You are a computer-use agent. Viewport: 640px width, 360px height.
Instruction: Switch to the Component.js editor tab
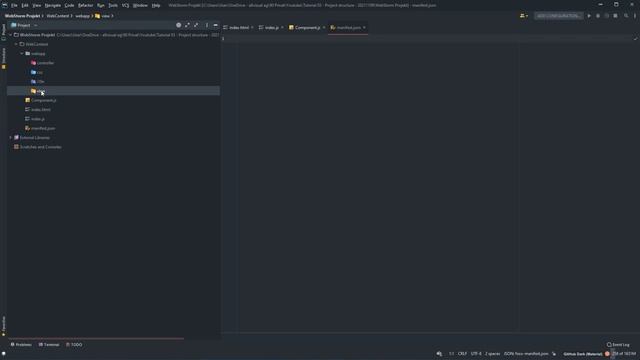[x=307, y=27]
